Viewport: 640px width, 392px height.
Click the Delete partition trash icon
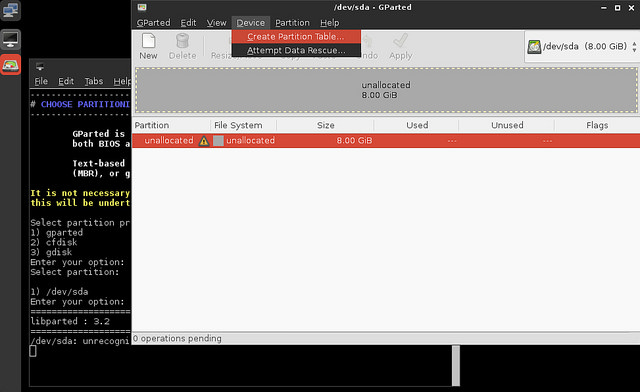tap(182, 41)
